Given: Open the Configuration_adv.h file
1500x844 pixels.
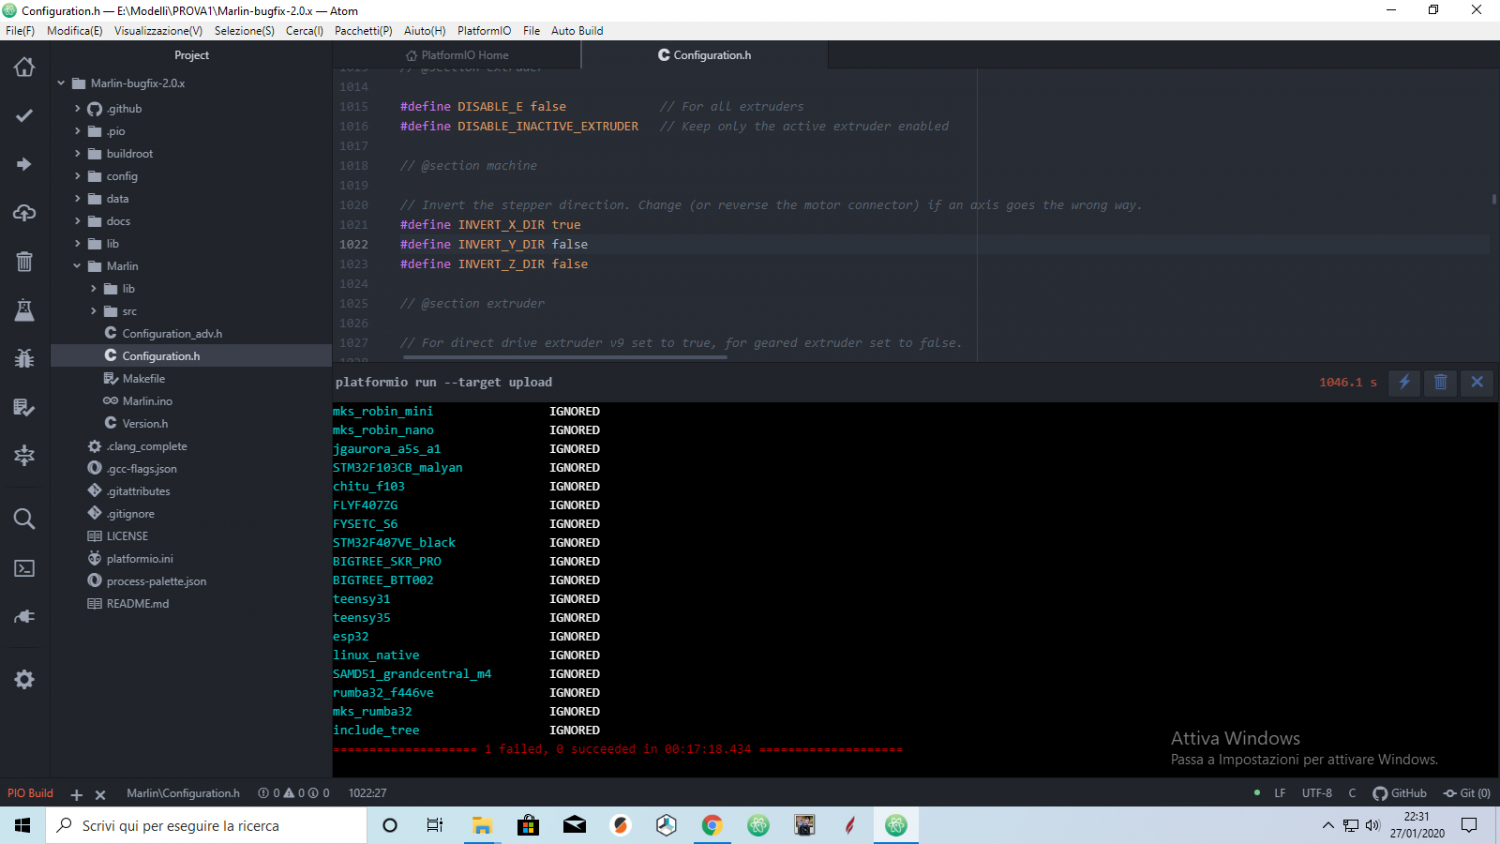Looking at the screenshot, I should [171, 334].
